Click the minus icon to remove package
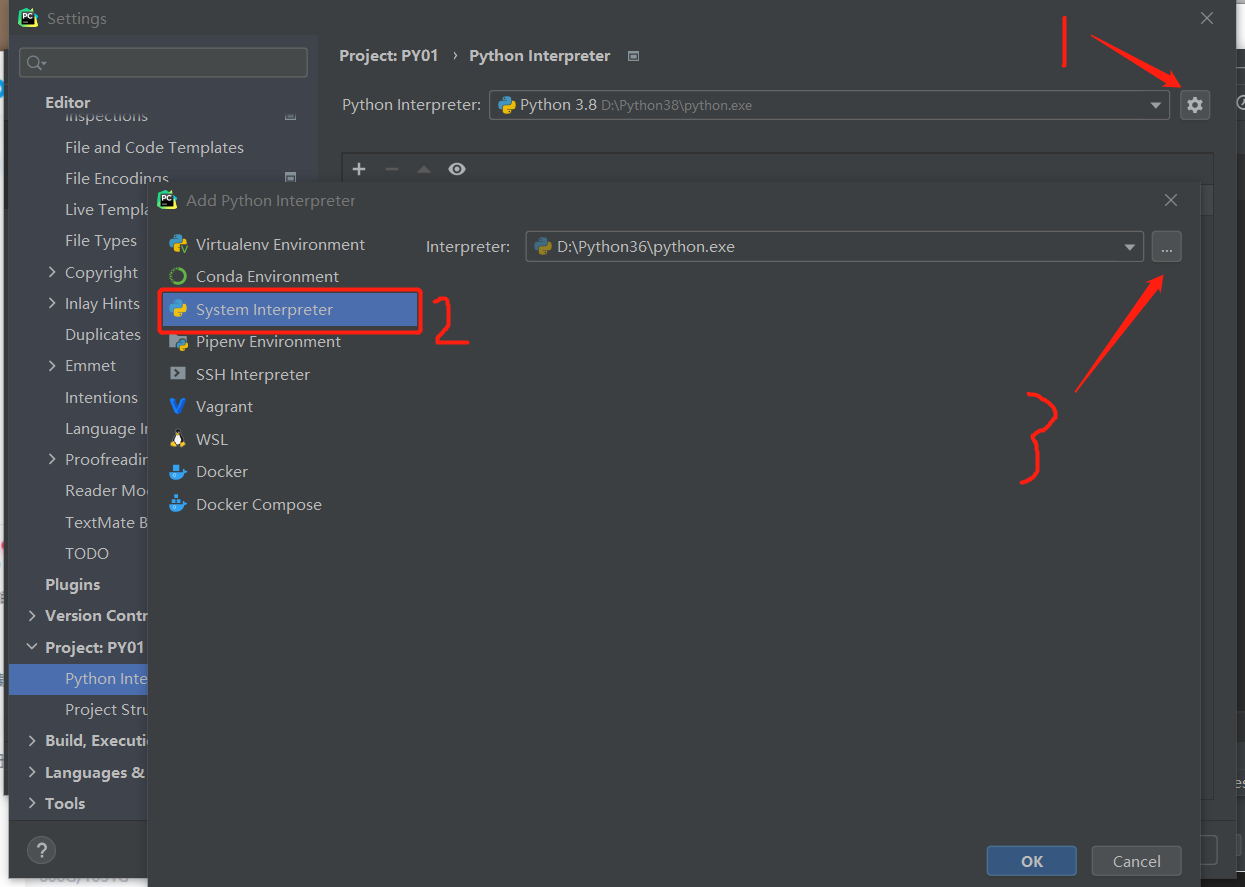 392,169
